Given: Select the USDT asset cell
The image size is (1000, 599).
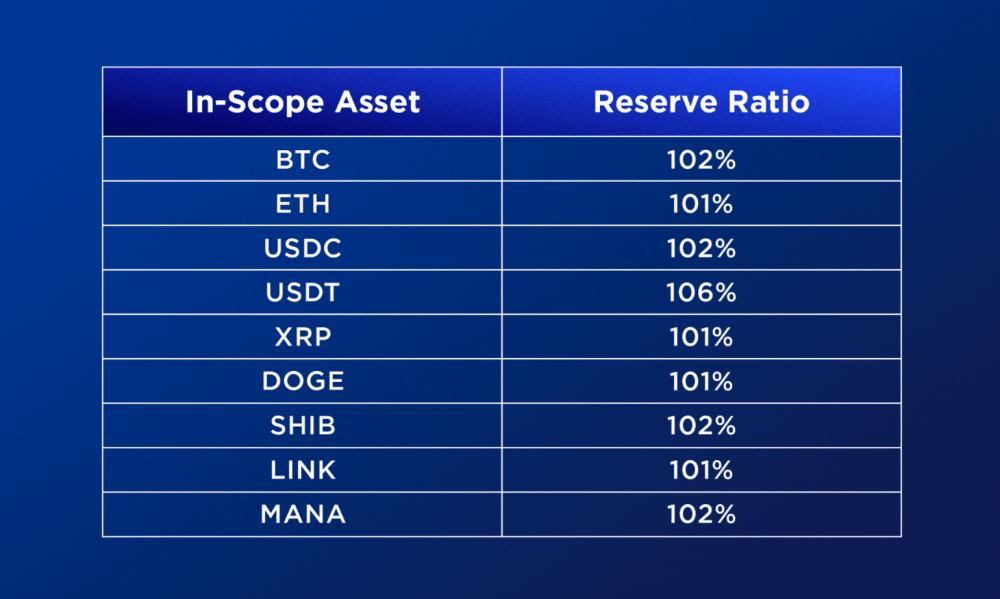Looking at the screenshot, I should (302, 292).
